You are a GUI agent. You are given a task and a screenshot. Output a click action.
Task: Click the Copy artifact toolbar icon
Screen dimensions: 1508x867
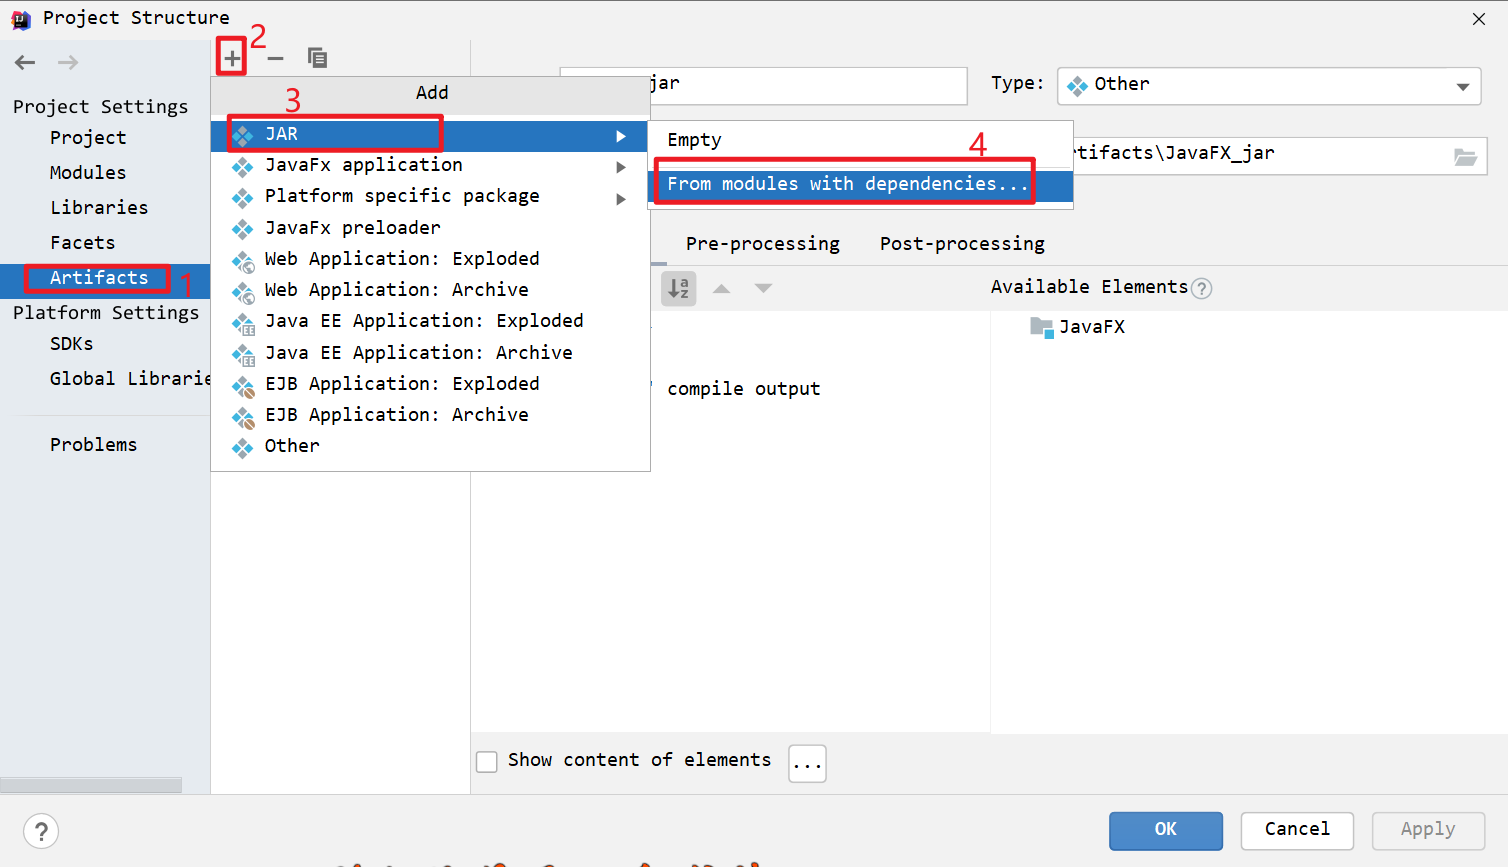(317, 58)
